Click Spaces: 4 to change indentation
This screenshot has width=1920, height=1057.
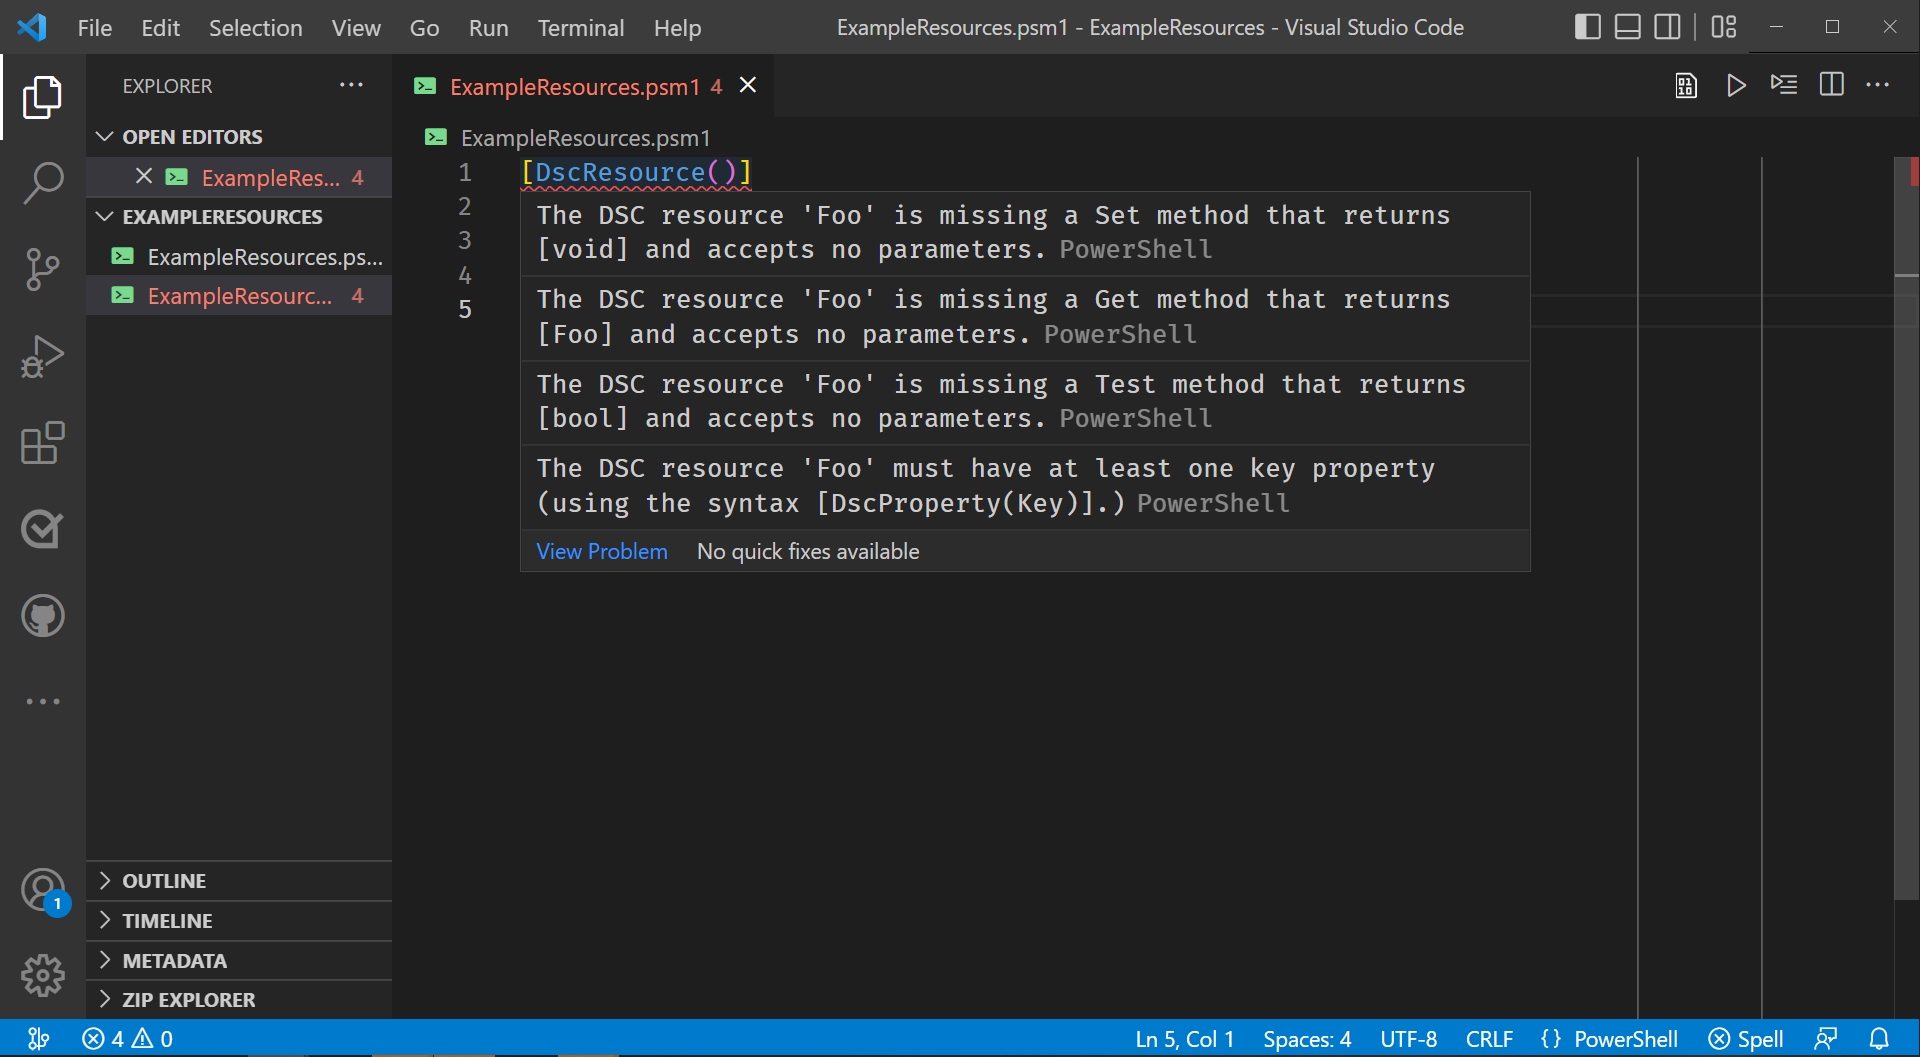(1306, 1038)
